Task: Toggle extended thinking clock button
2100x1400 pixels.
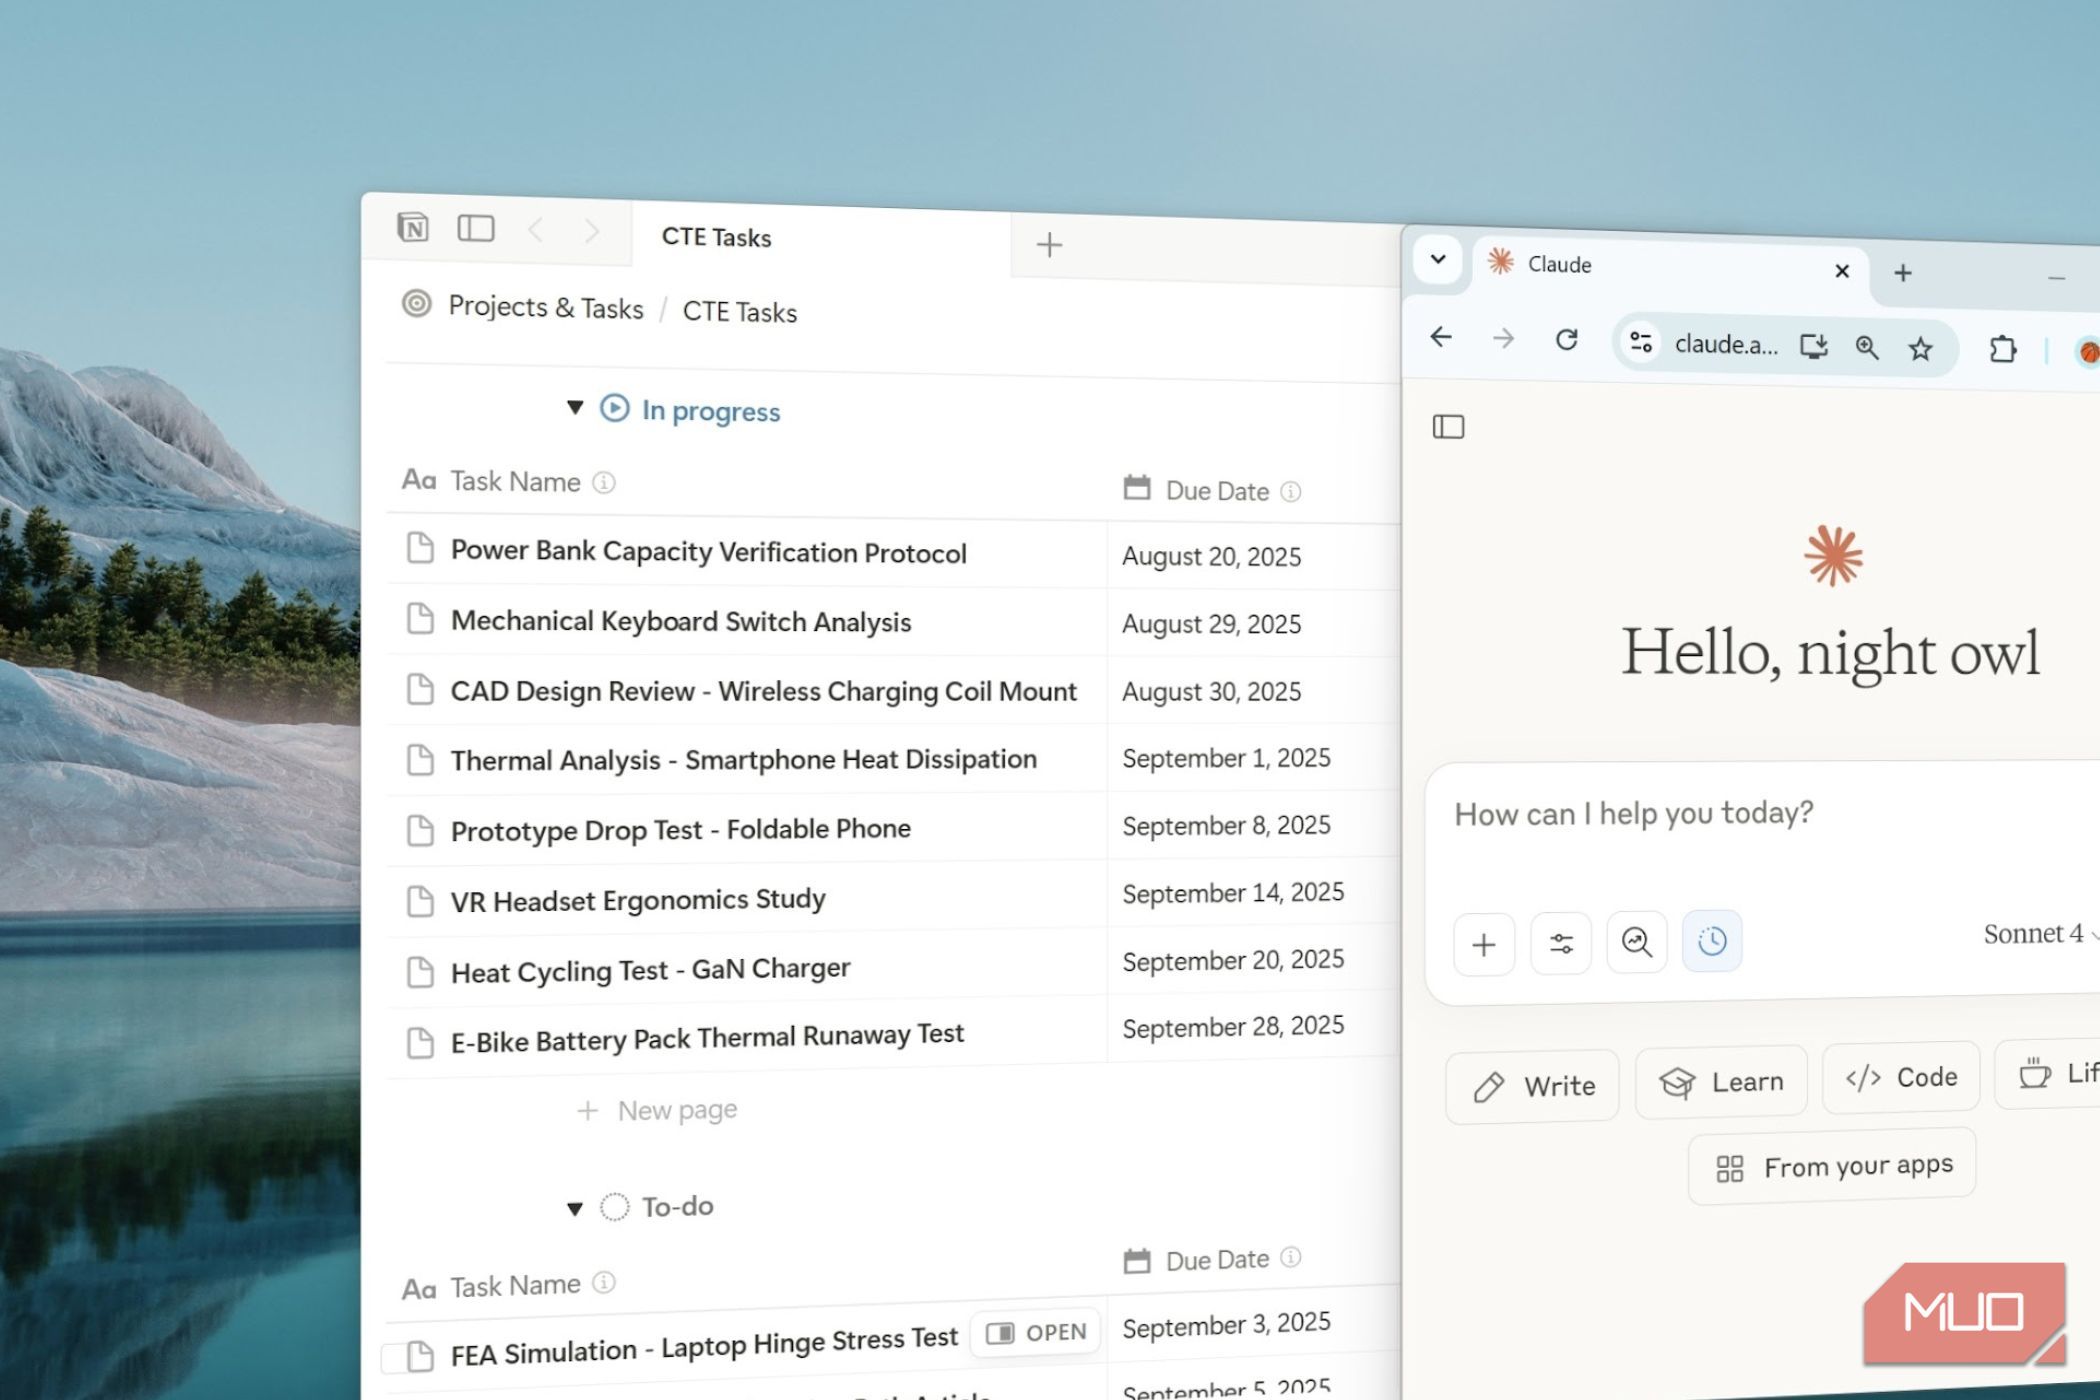Action: [1712, 940]
